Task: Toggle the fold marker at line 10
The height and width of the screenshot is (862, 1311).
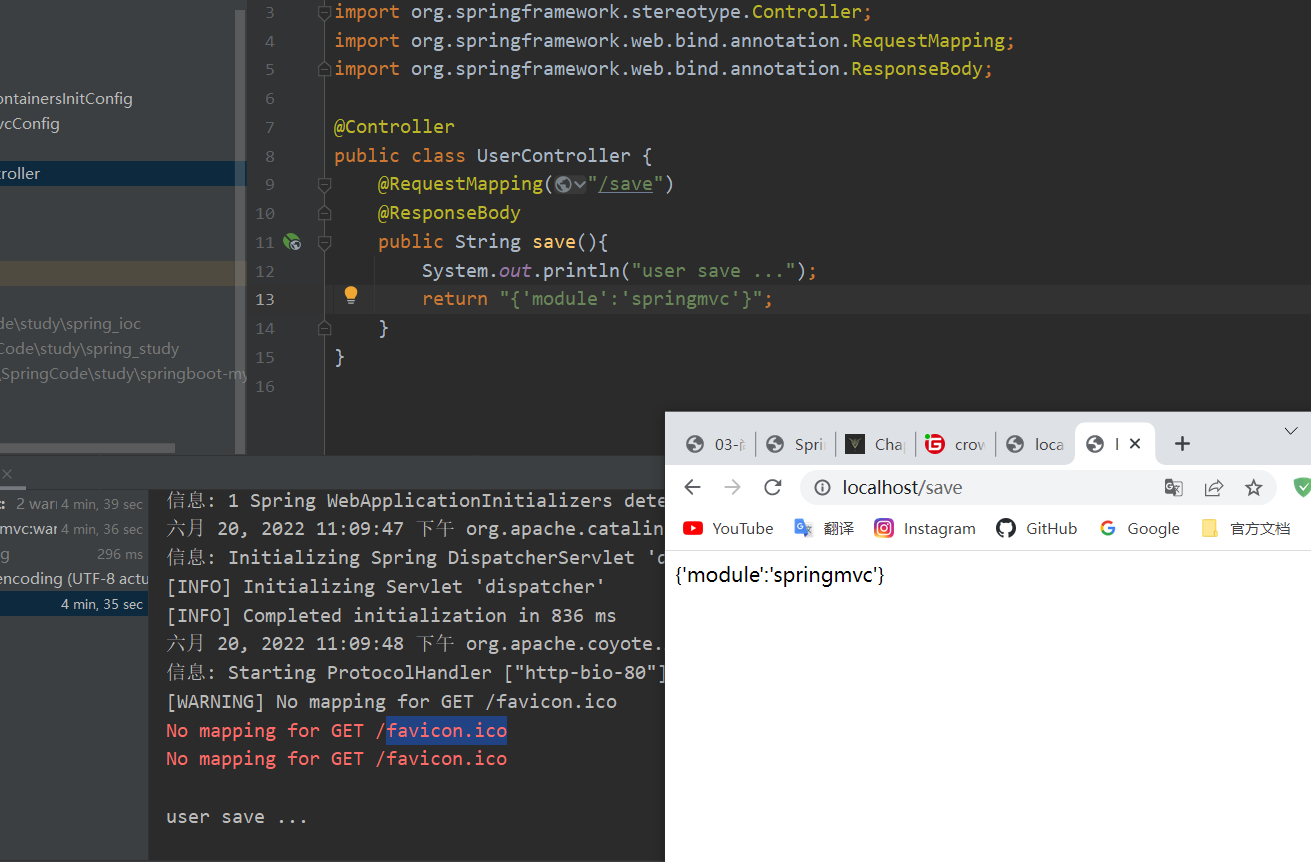Action: click(x=324, y=213)
